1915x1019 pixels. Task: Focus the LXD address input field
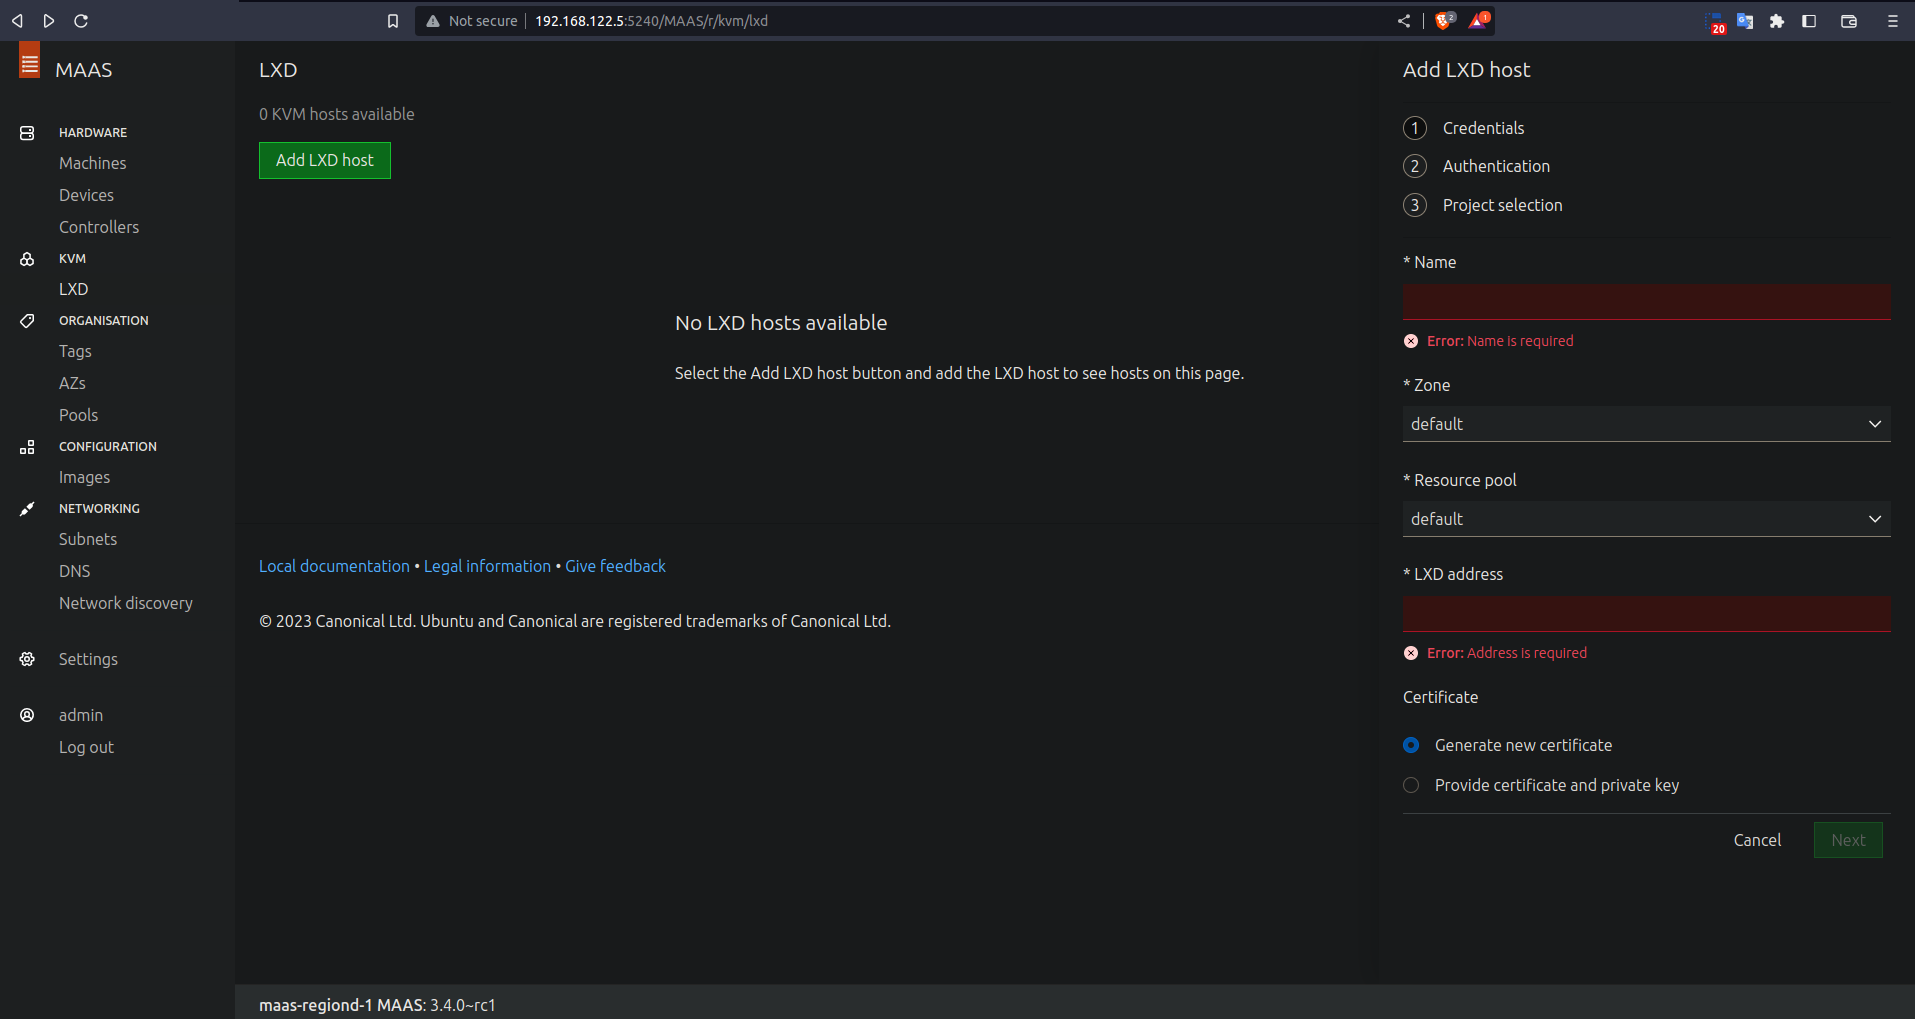[1645, 613]
